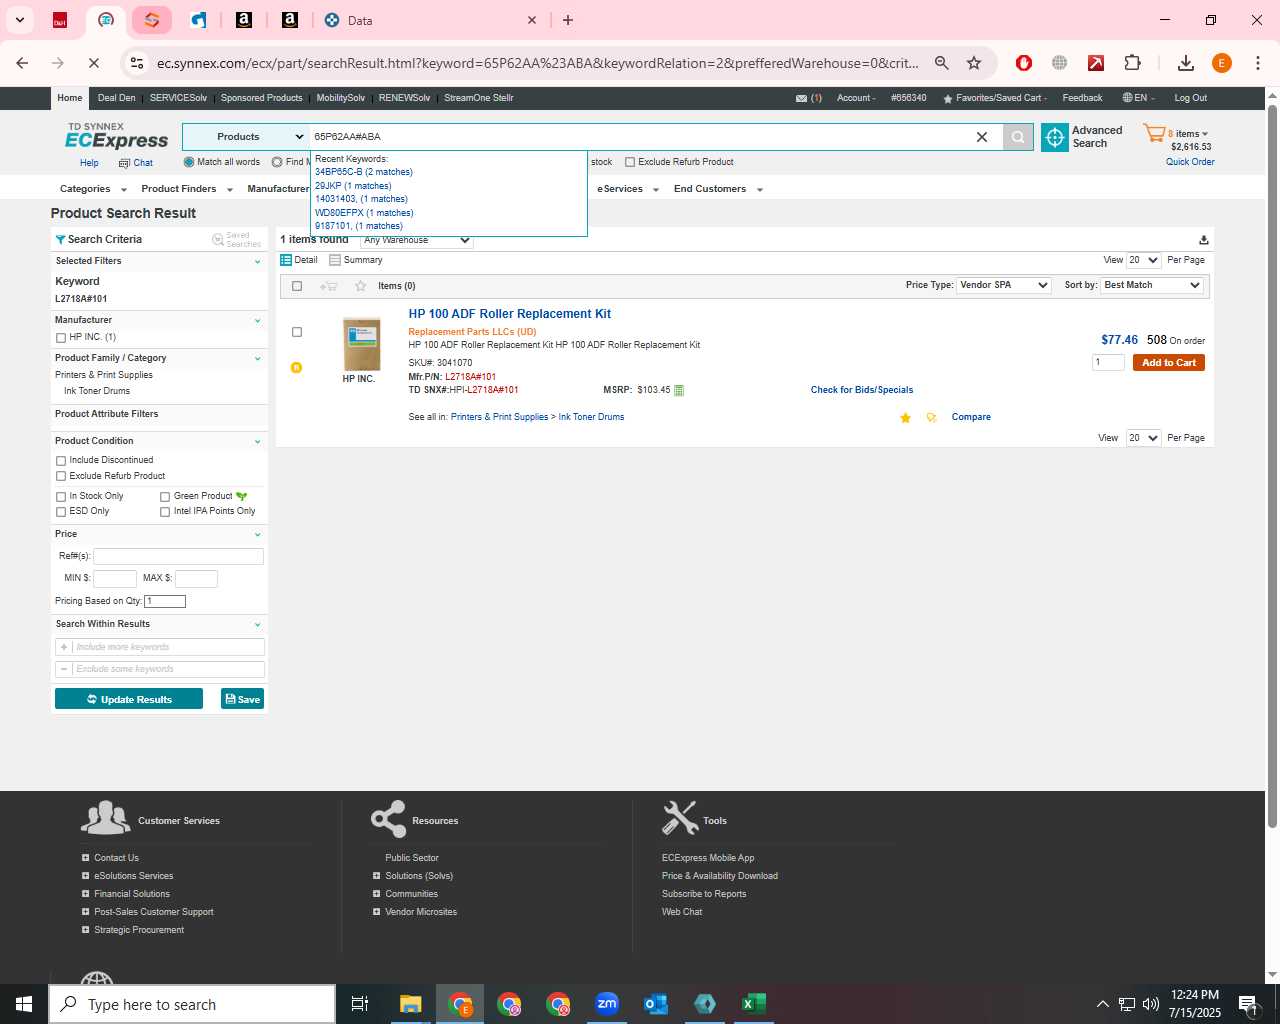This screenshot has height=1024, width=1280.
Task: Select recent keyword 34BP65C-B
Action: (x=363, y=172)
